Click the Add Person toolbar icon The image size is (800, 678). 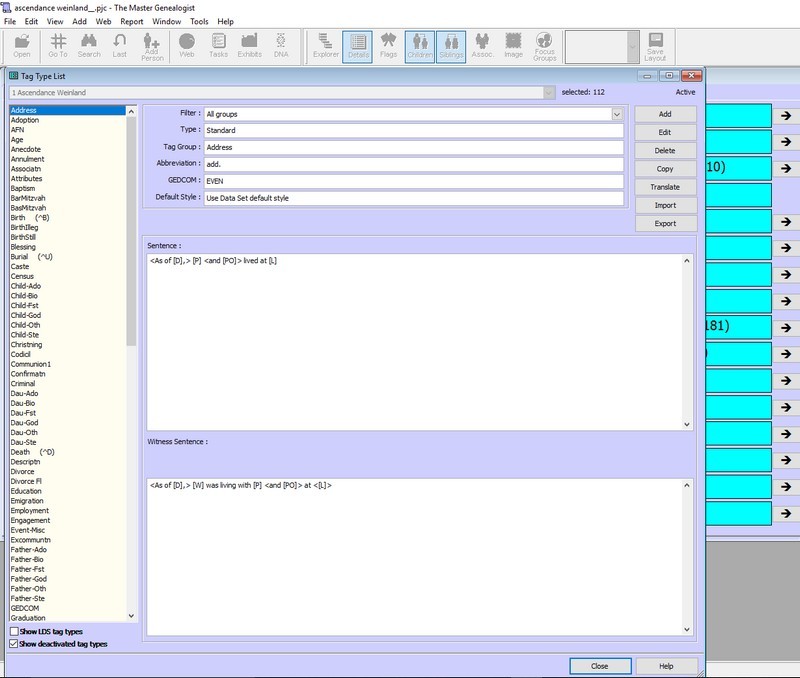(152, 46)
